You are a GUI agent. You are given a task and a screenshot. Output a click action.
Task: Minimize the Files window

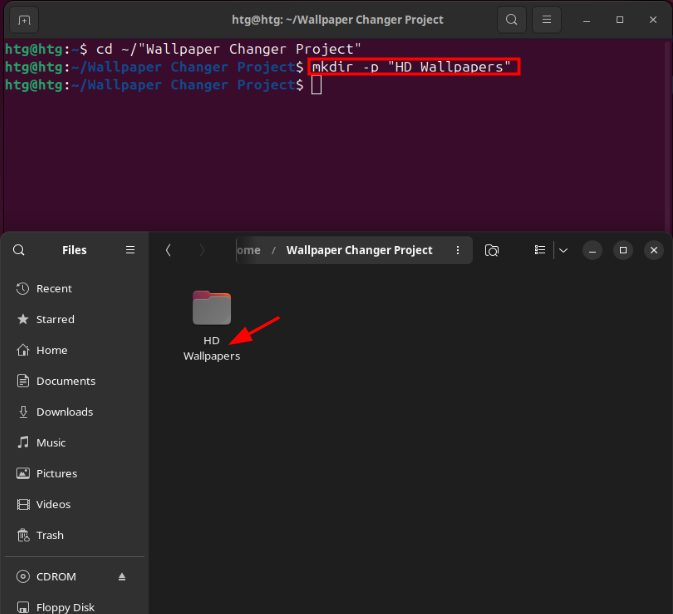[x=592, y=250]
